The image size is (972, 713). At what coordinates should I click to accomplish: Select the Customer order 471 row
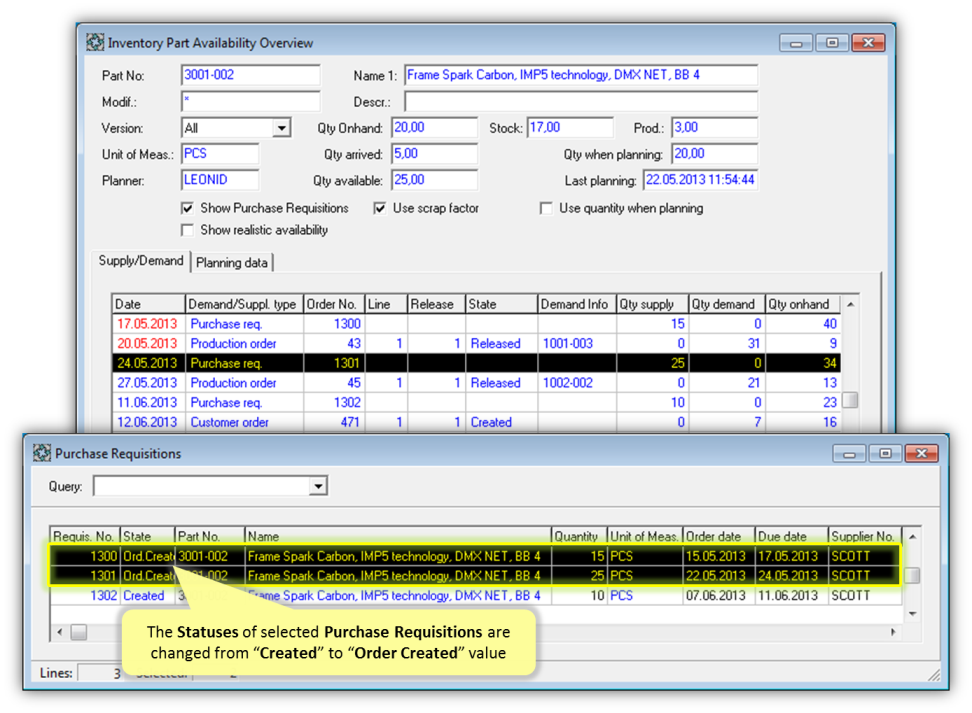click(x=476, y=423)
